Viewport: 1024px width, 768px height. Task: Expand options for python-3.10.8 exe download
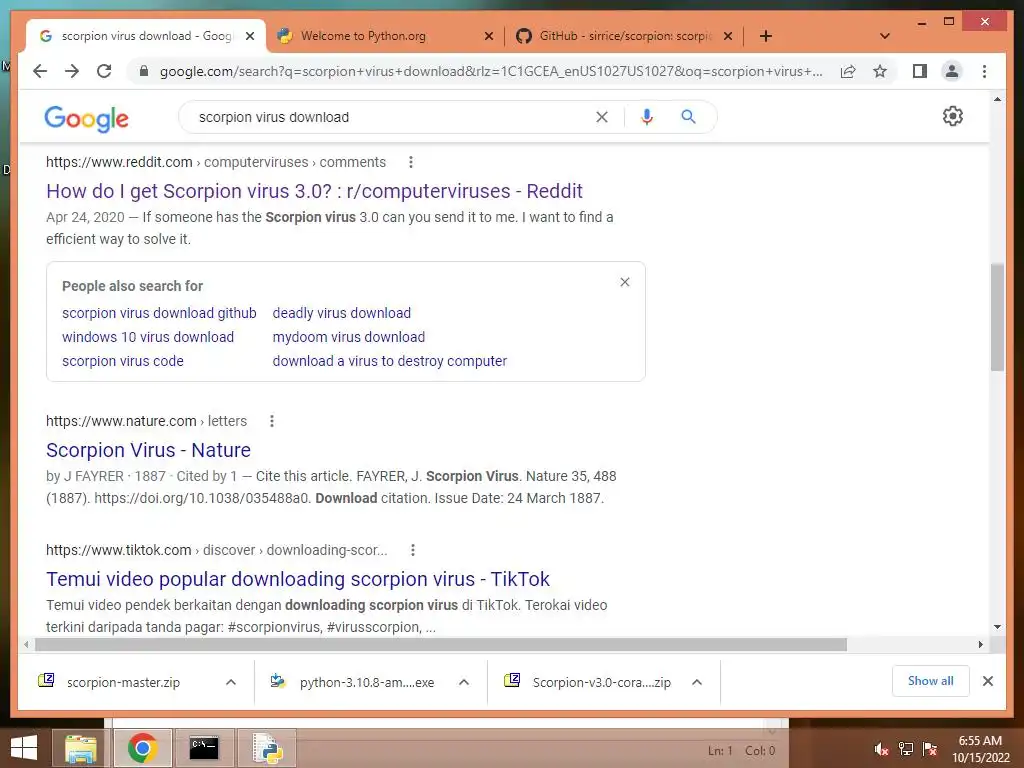click(464, 682)
